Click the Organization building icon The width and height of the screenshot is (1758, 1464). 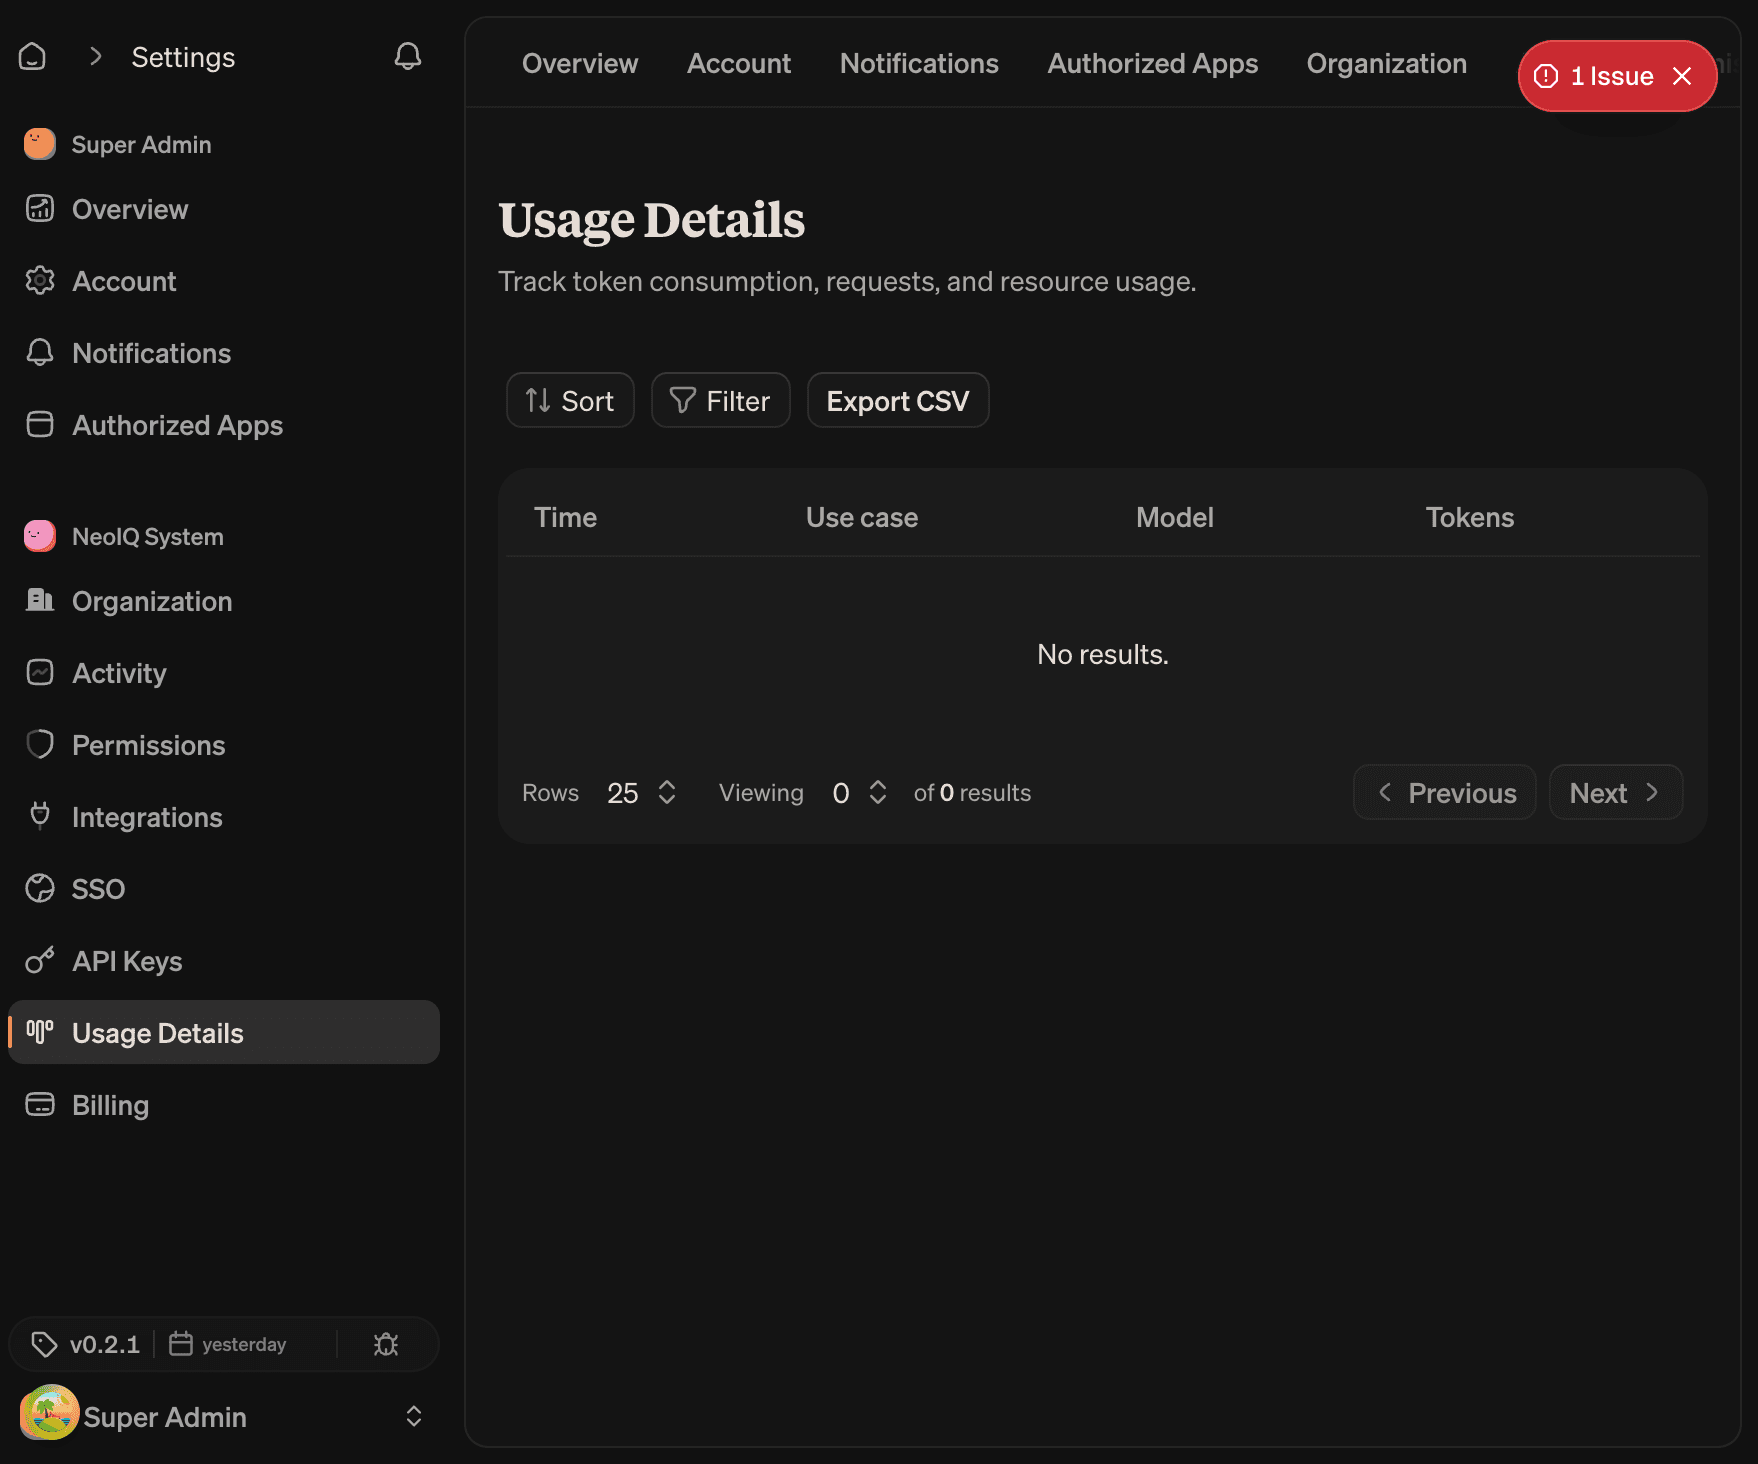click(40, 600)
